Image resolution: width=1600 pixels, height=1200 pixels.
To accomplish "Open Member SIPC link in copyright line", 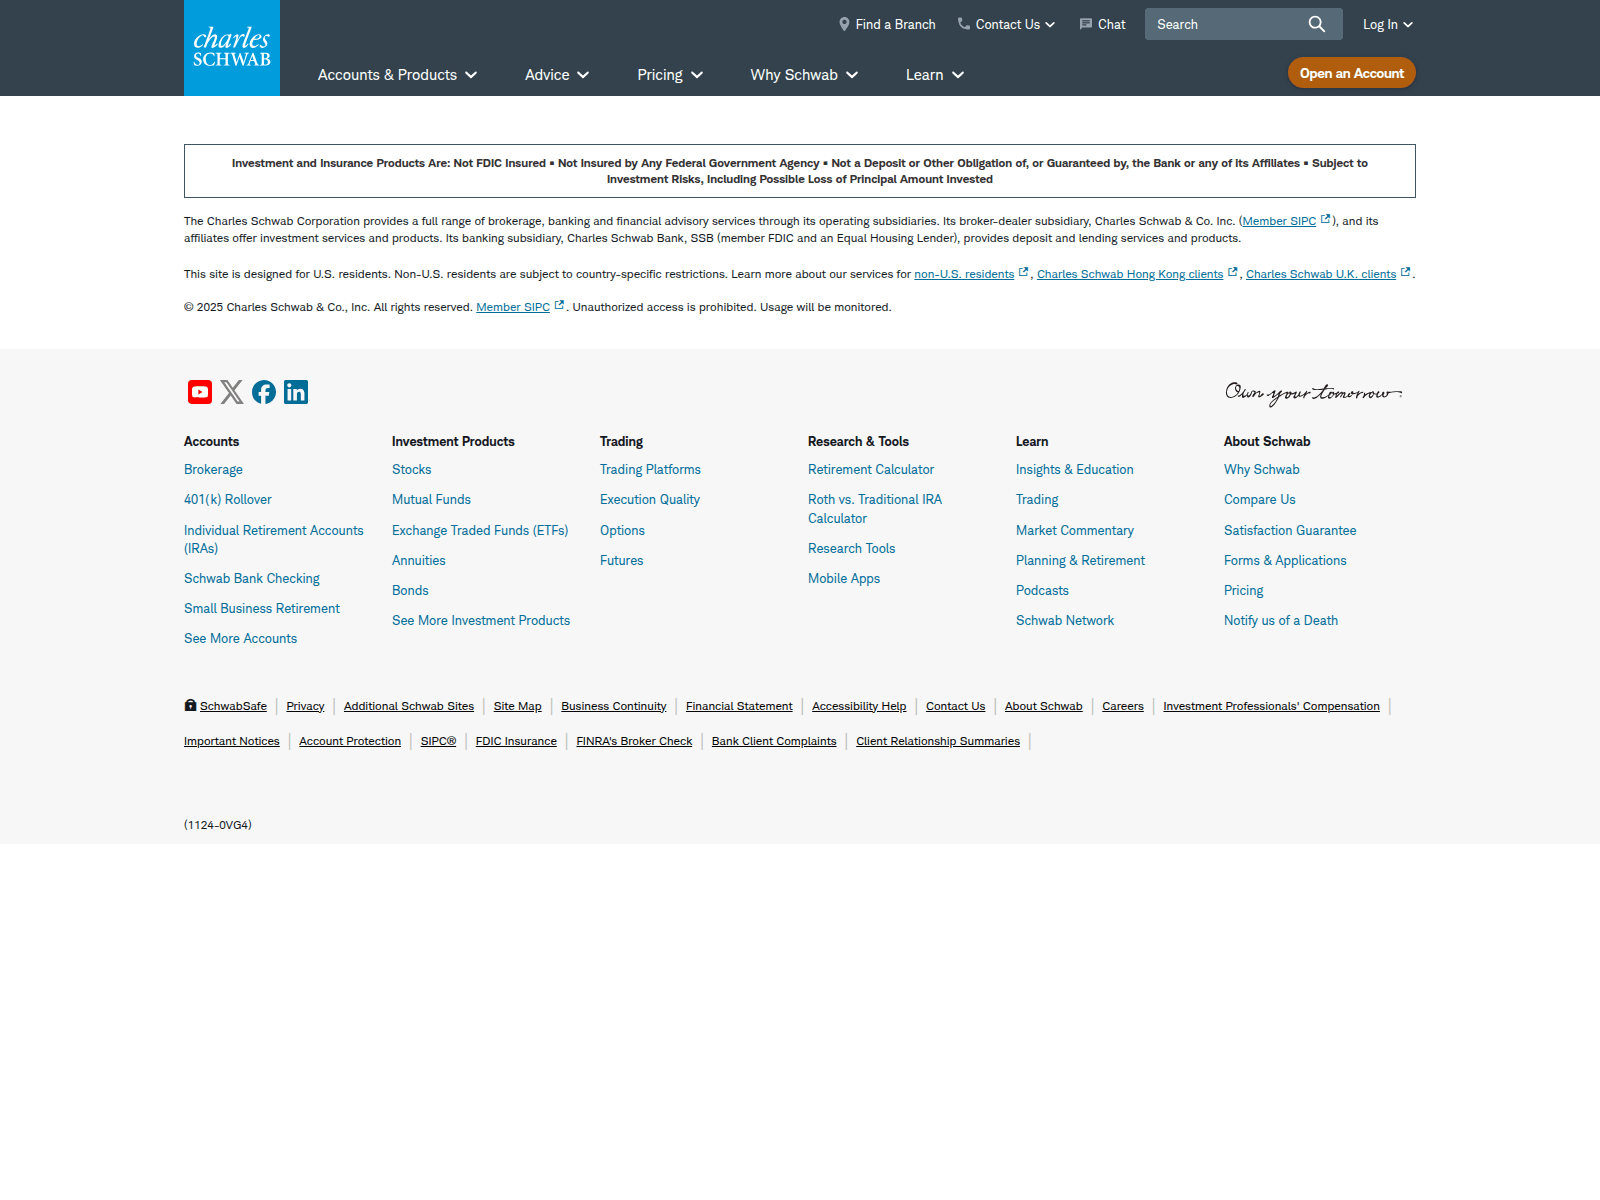I will [513, 307].
